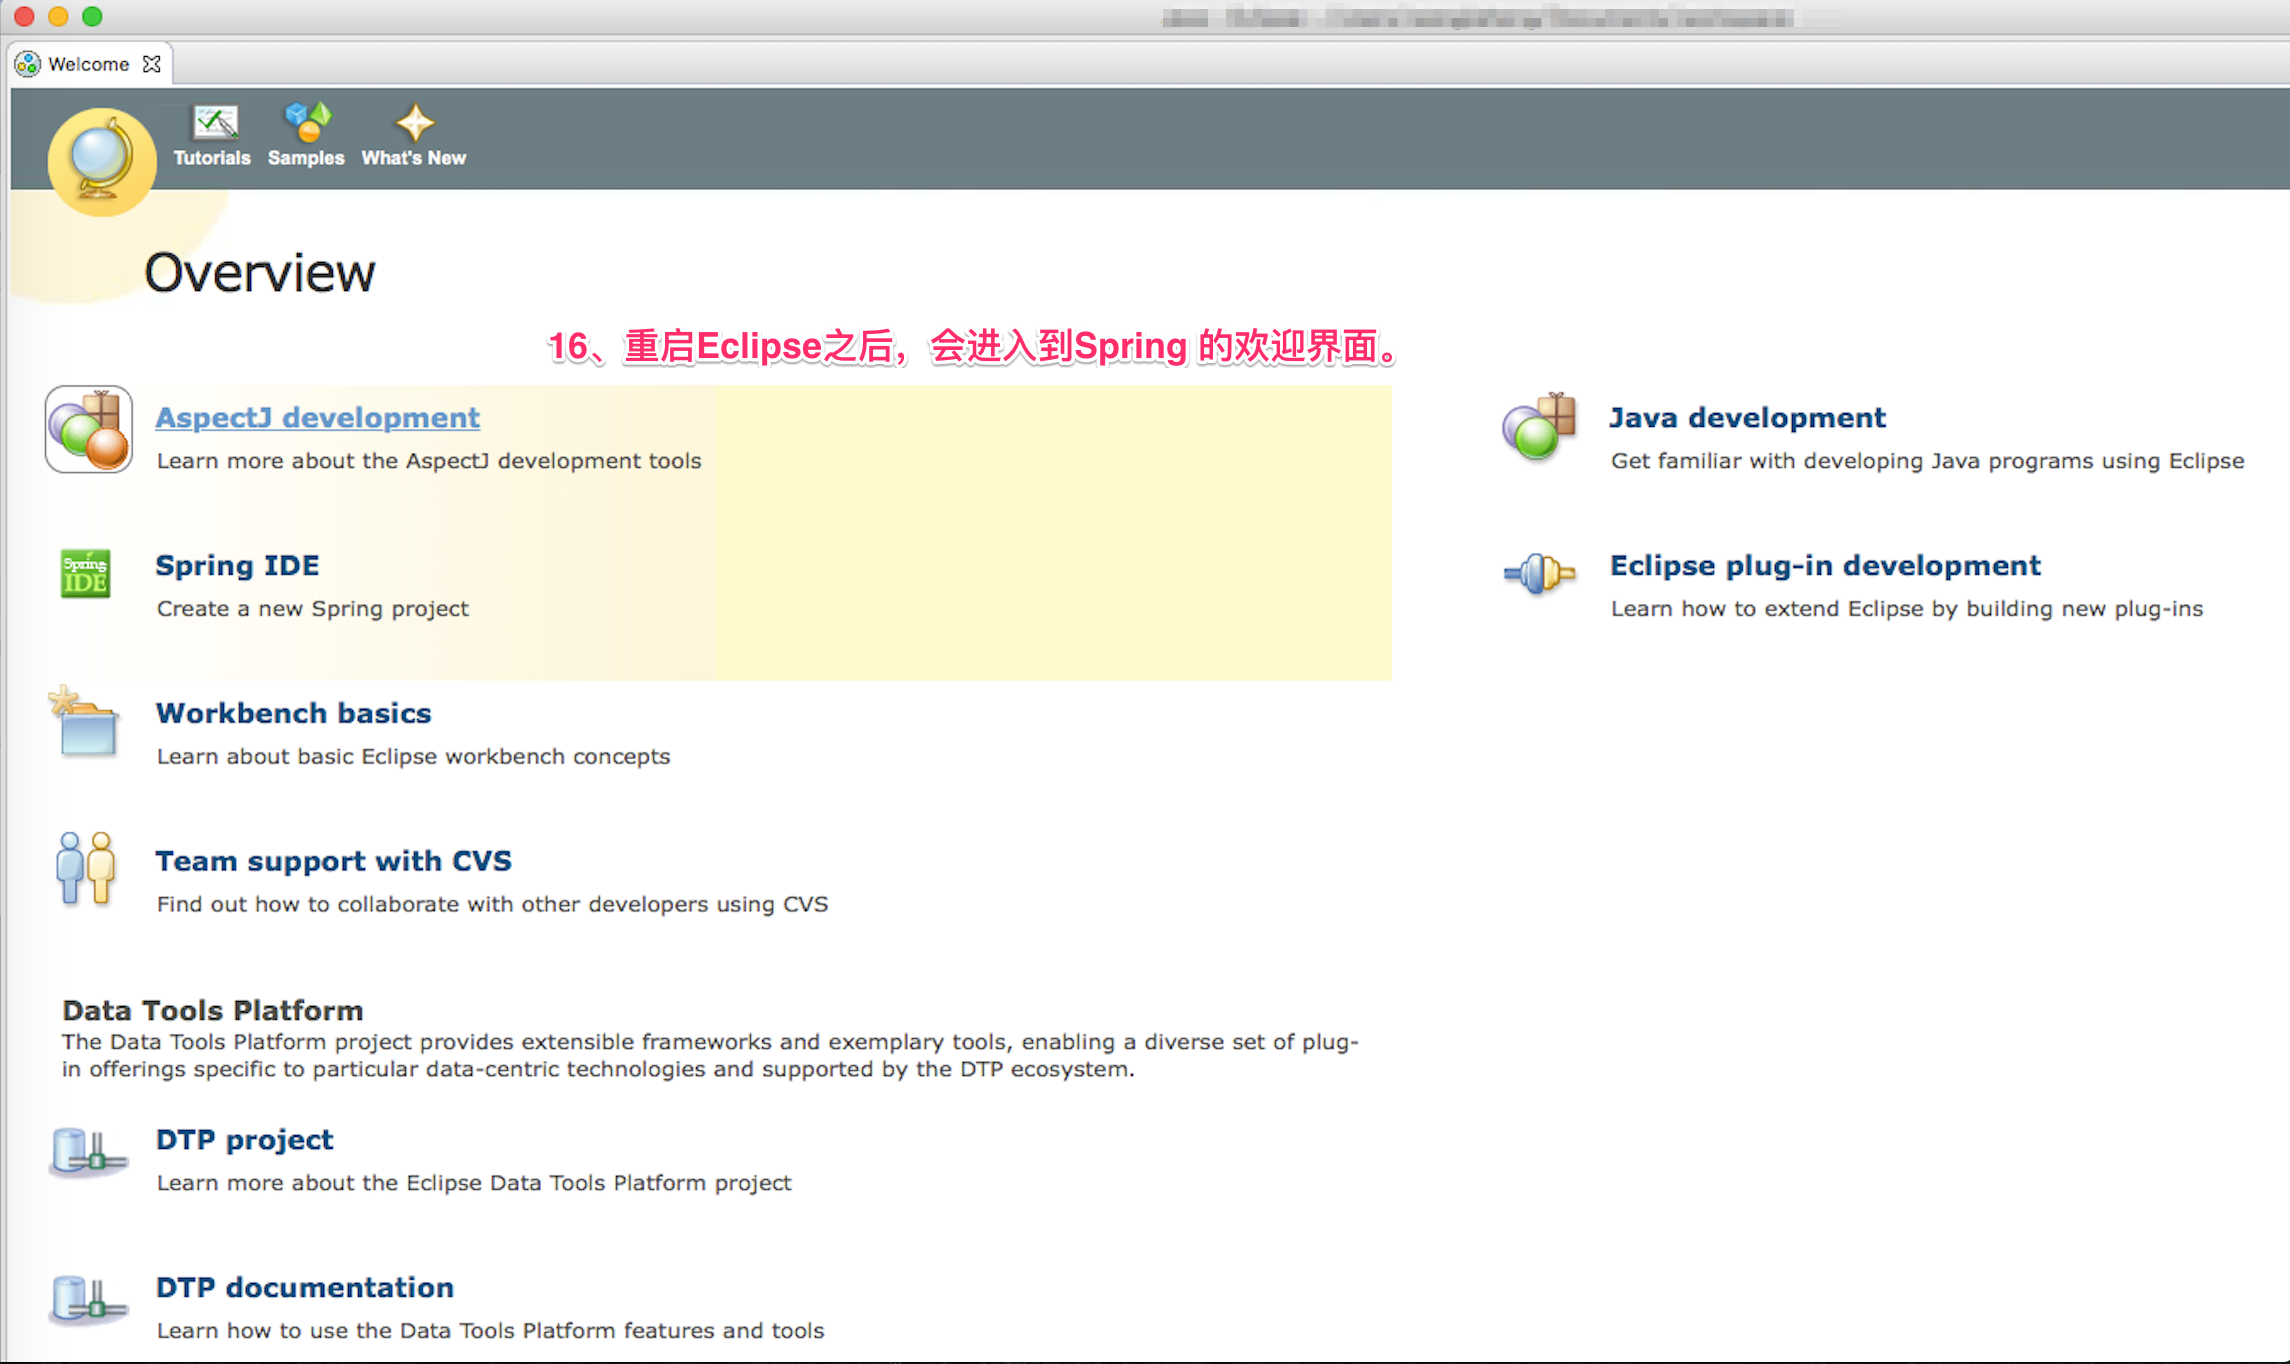Click the DTP documentation database icon
Screen dimensions: 2290x1364
pos(88,1300)
